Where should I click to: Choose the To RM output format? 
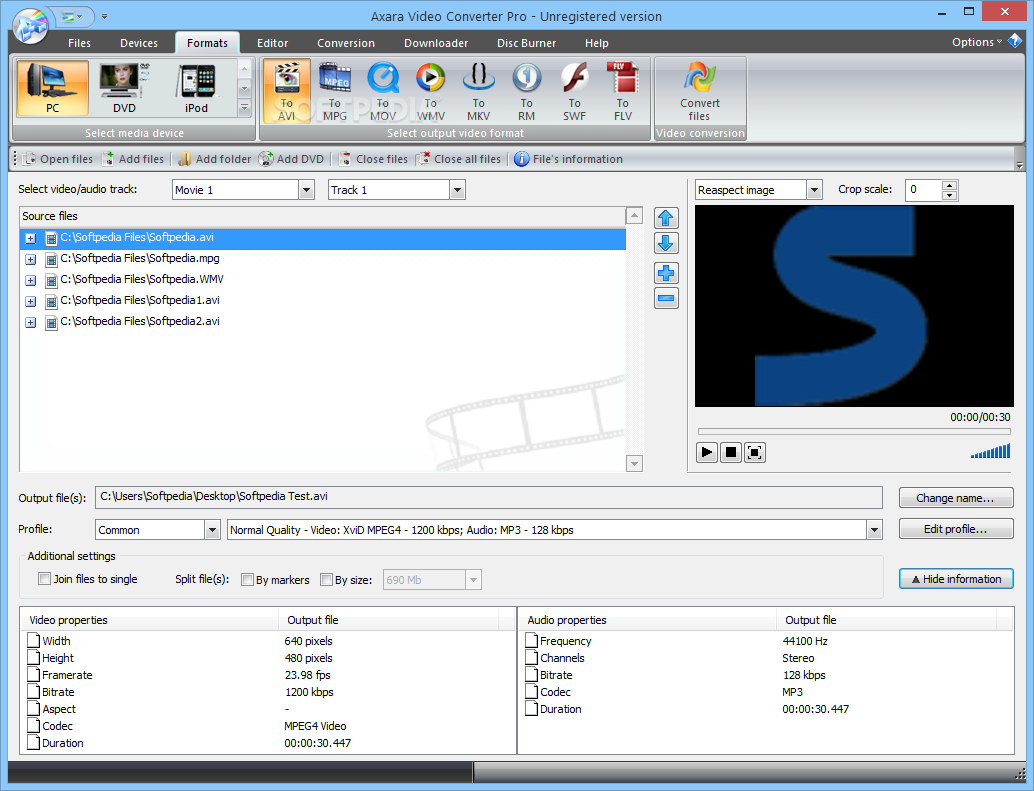[x=526, y=91]
